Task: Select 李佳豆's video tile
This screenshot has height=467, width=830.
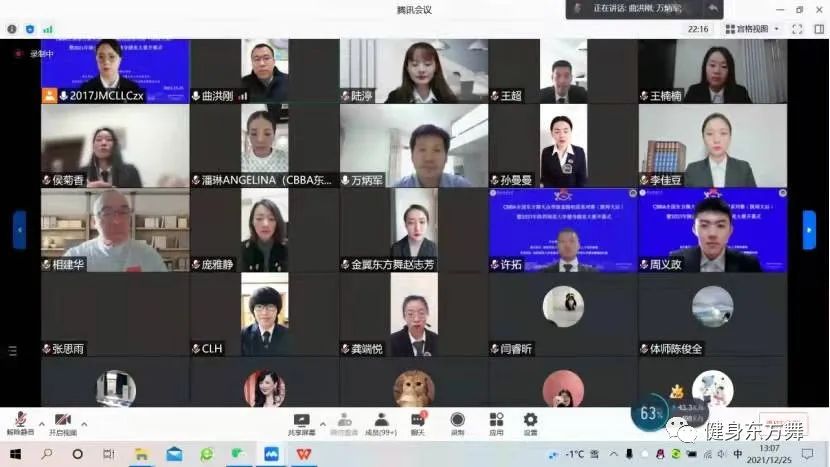Action: click(712, 146)
